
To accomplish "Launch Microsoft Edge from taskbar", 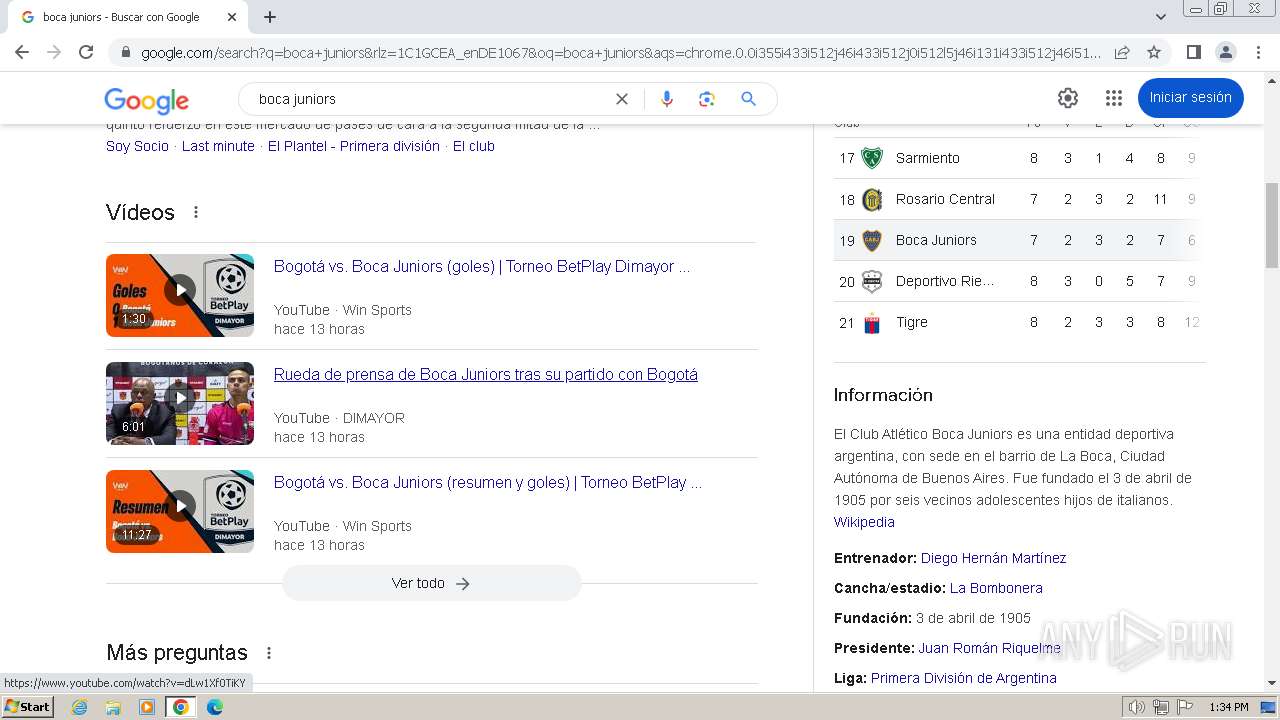I will click(x=215, y=707).
